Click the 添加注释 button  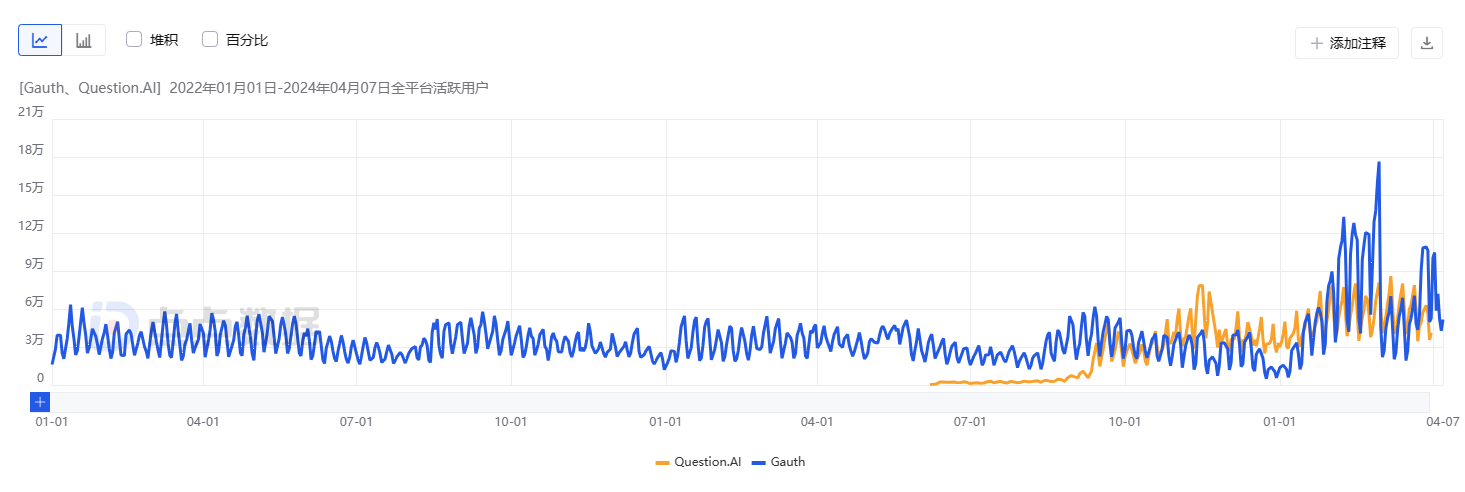1347,43
